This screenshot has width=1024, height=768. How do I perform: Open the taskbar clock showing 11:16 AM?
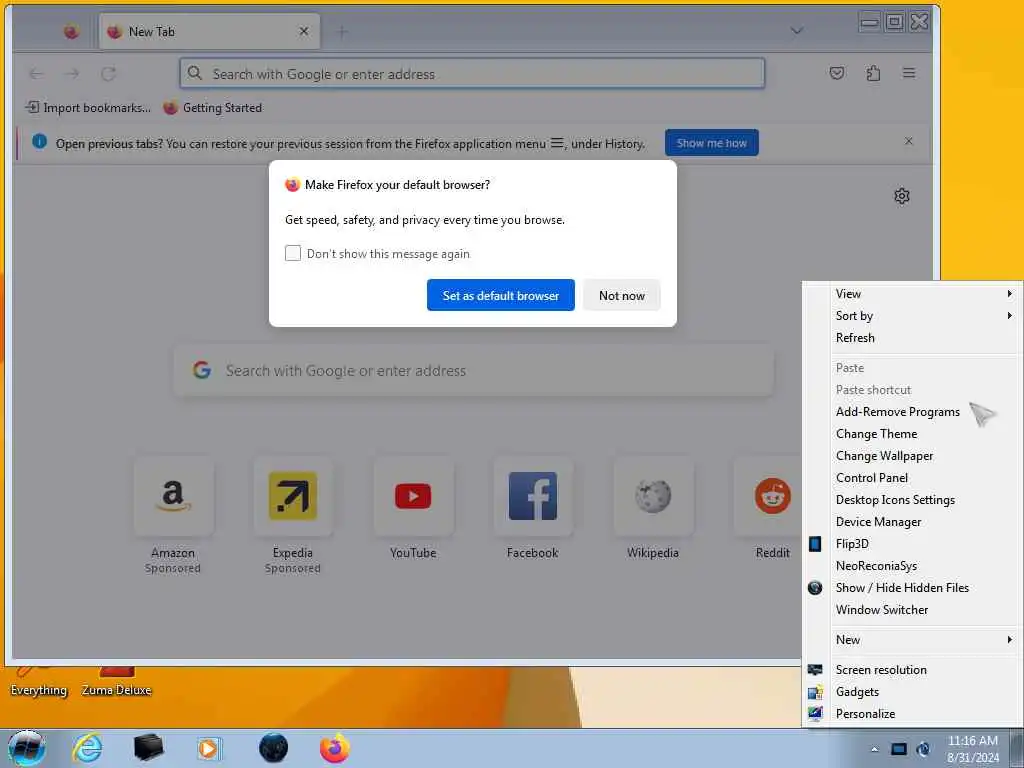[x=973, y=749]
